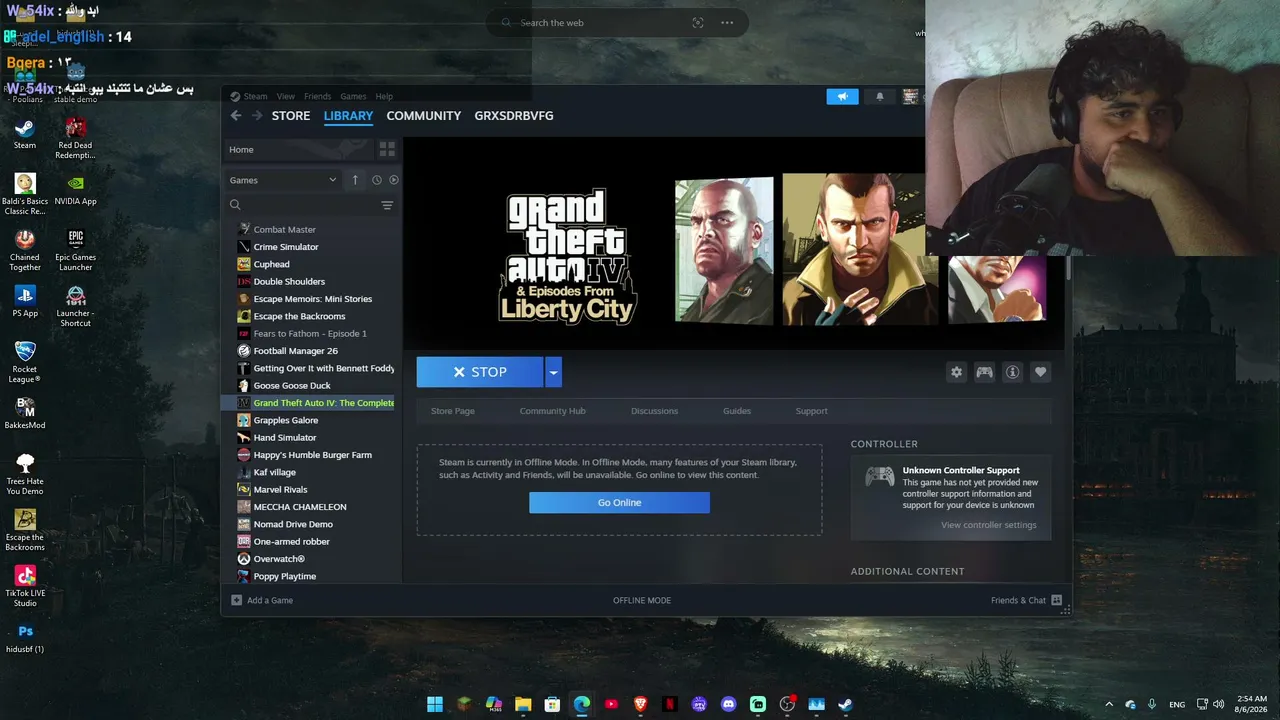Image resolution: width=1280 pixels, height=720 pixels.
Task: Show GTA IV game info panel
Action: click(x=1013, y=372)
